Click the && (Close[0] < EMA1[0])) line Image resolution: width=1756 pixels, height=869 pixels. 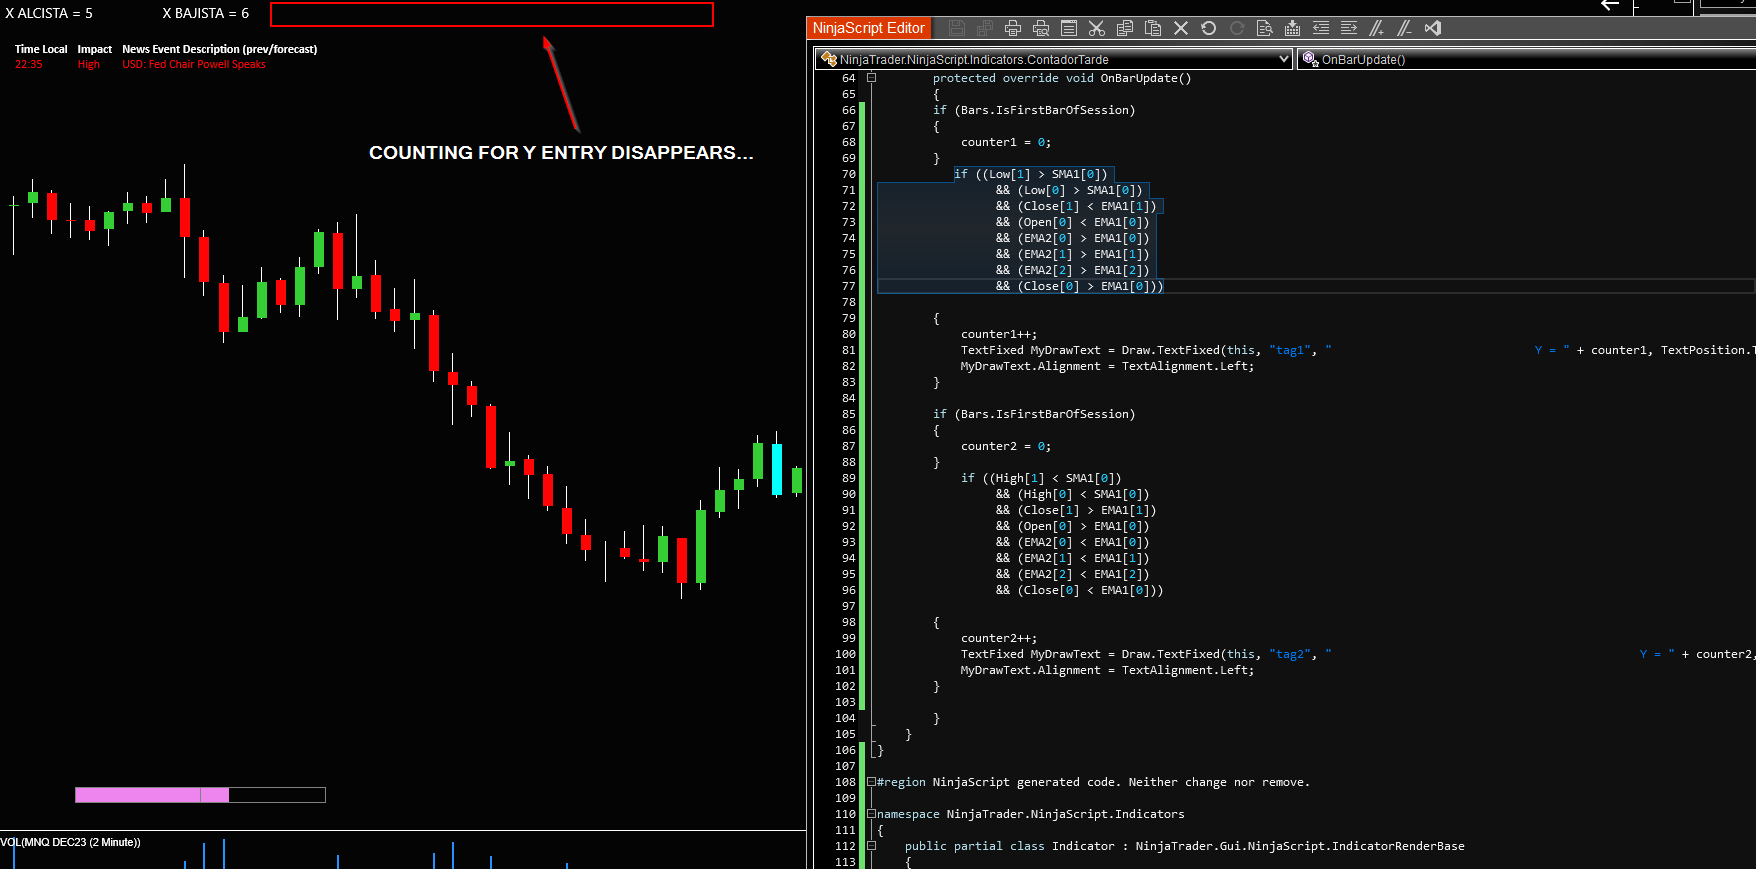(x=1080, y=590)
